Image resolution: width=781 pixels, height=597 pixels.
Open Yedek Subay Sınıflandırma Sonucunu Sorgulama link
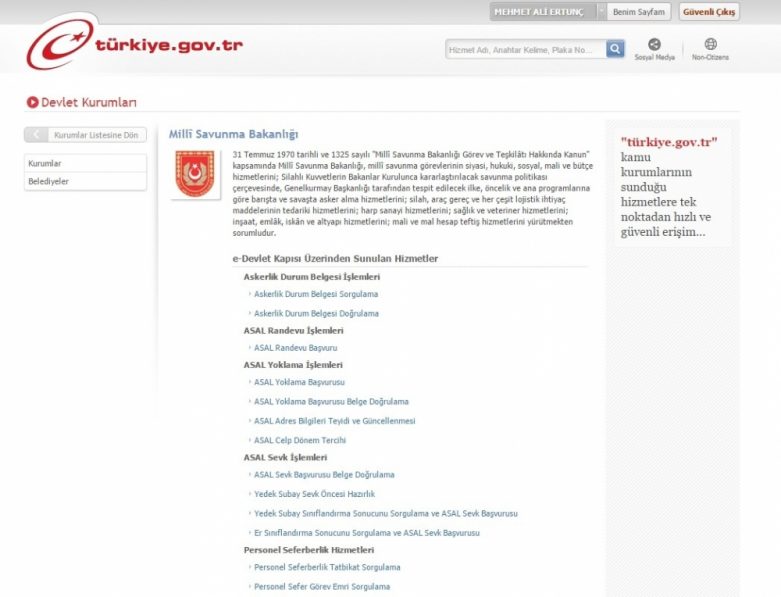click(386, 513)
